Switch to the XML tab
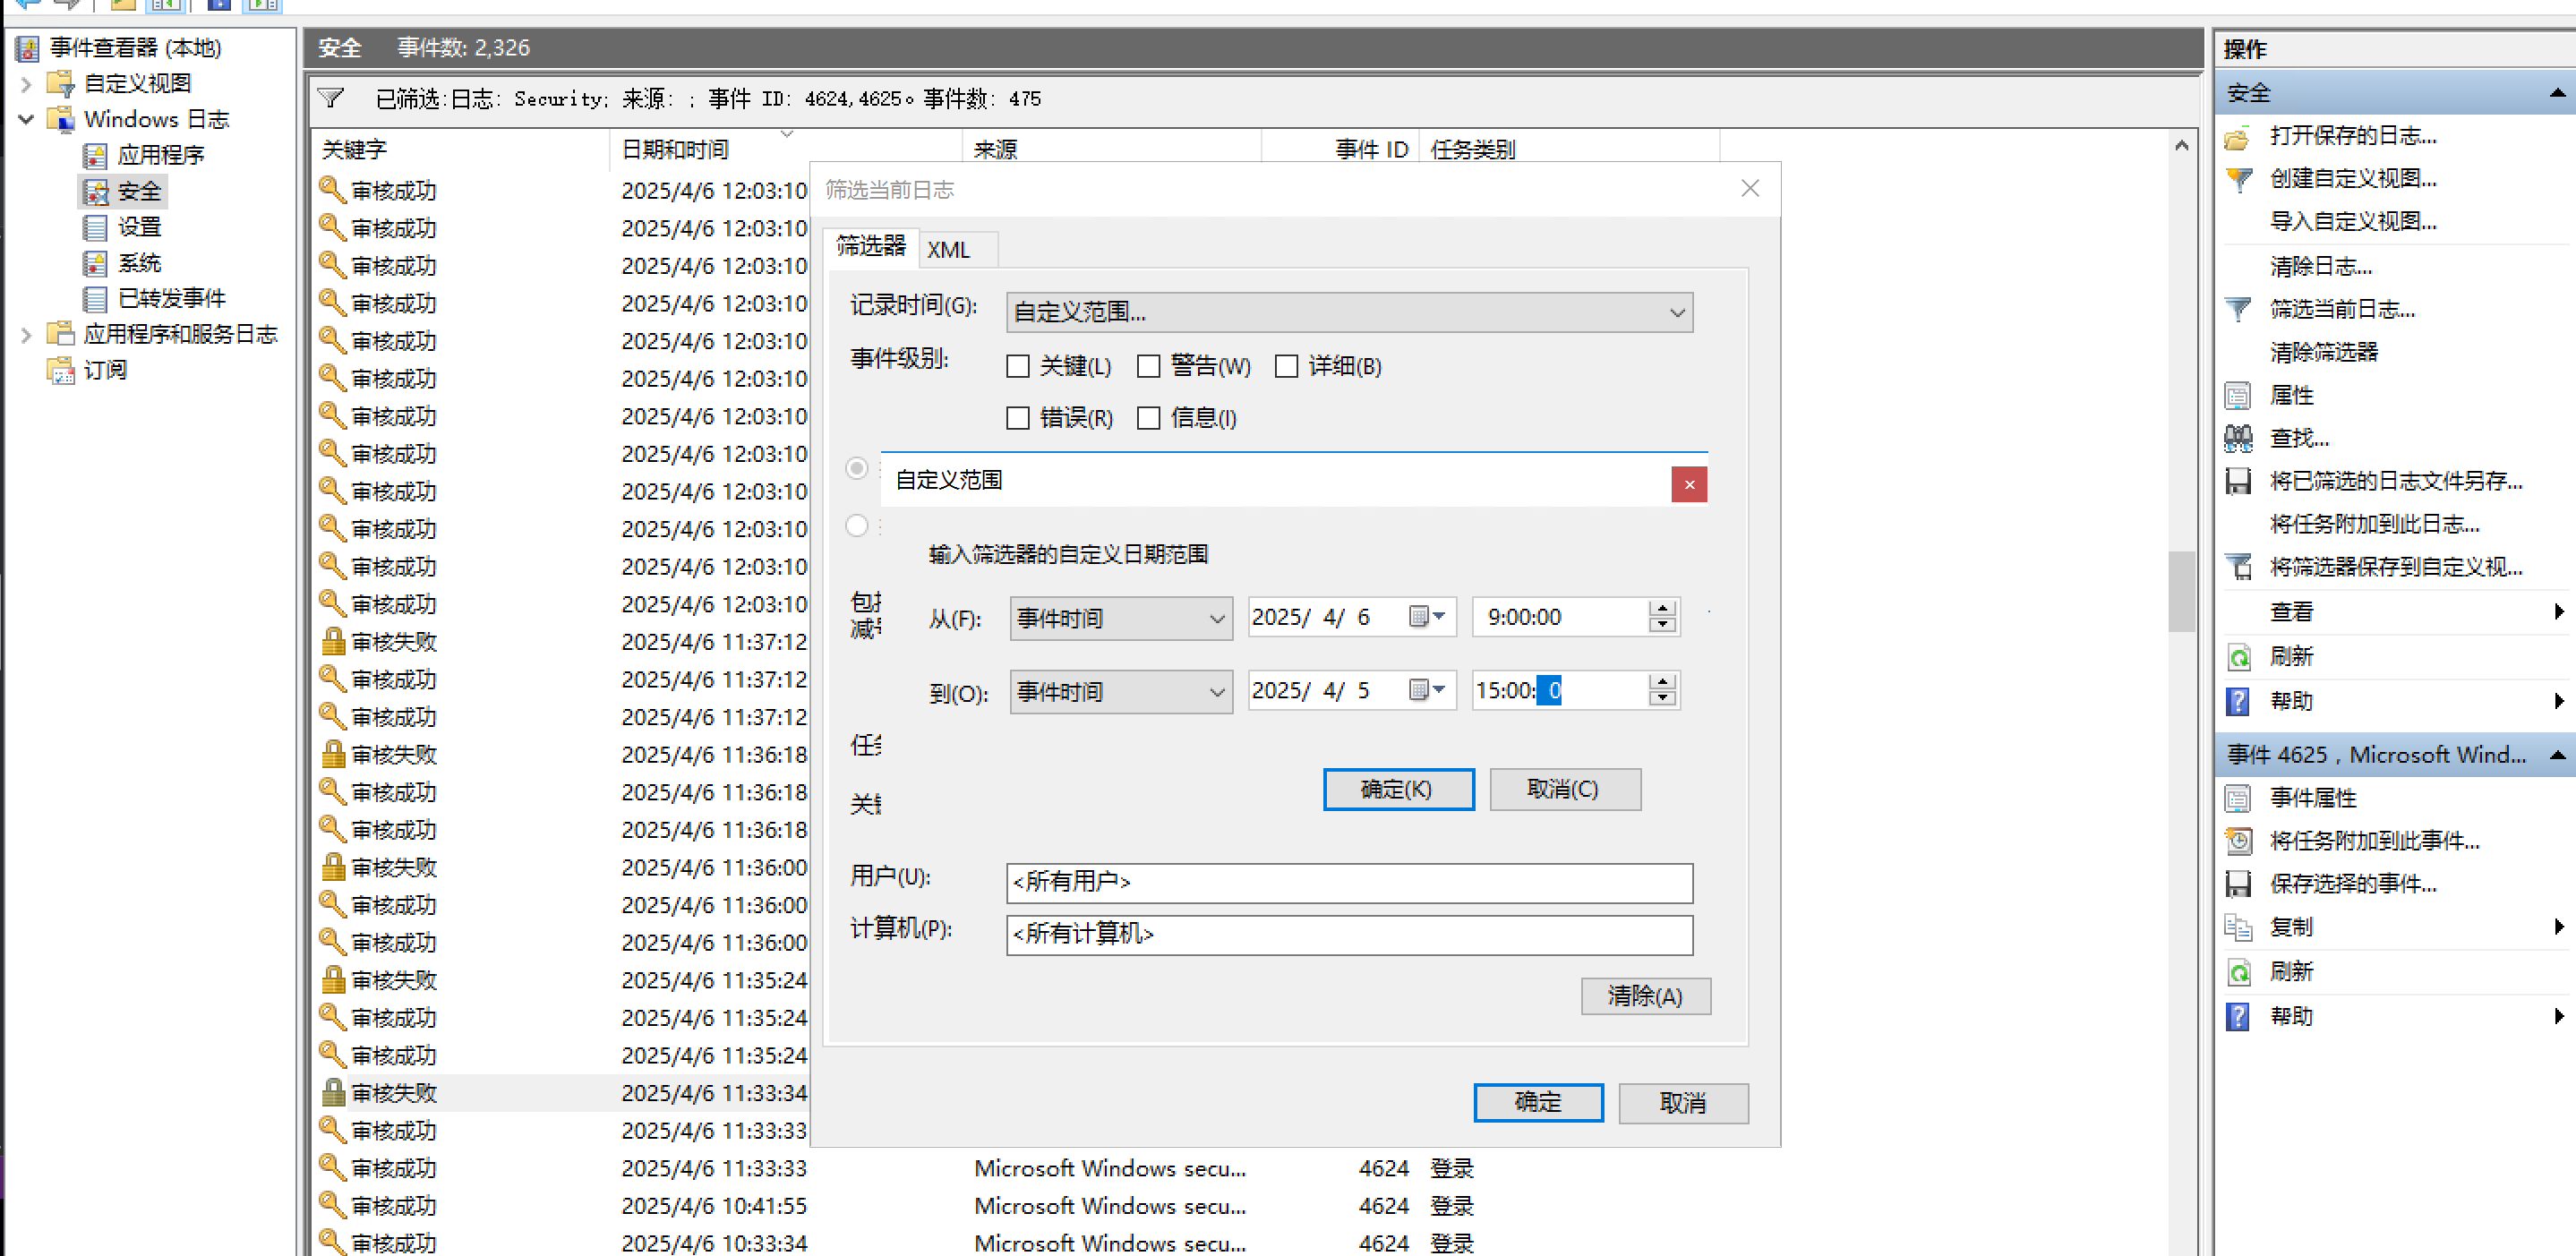This screenshot has width=2576, height=1256. [x=948, y=249]
